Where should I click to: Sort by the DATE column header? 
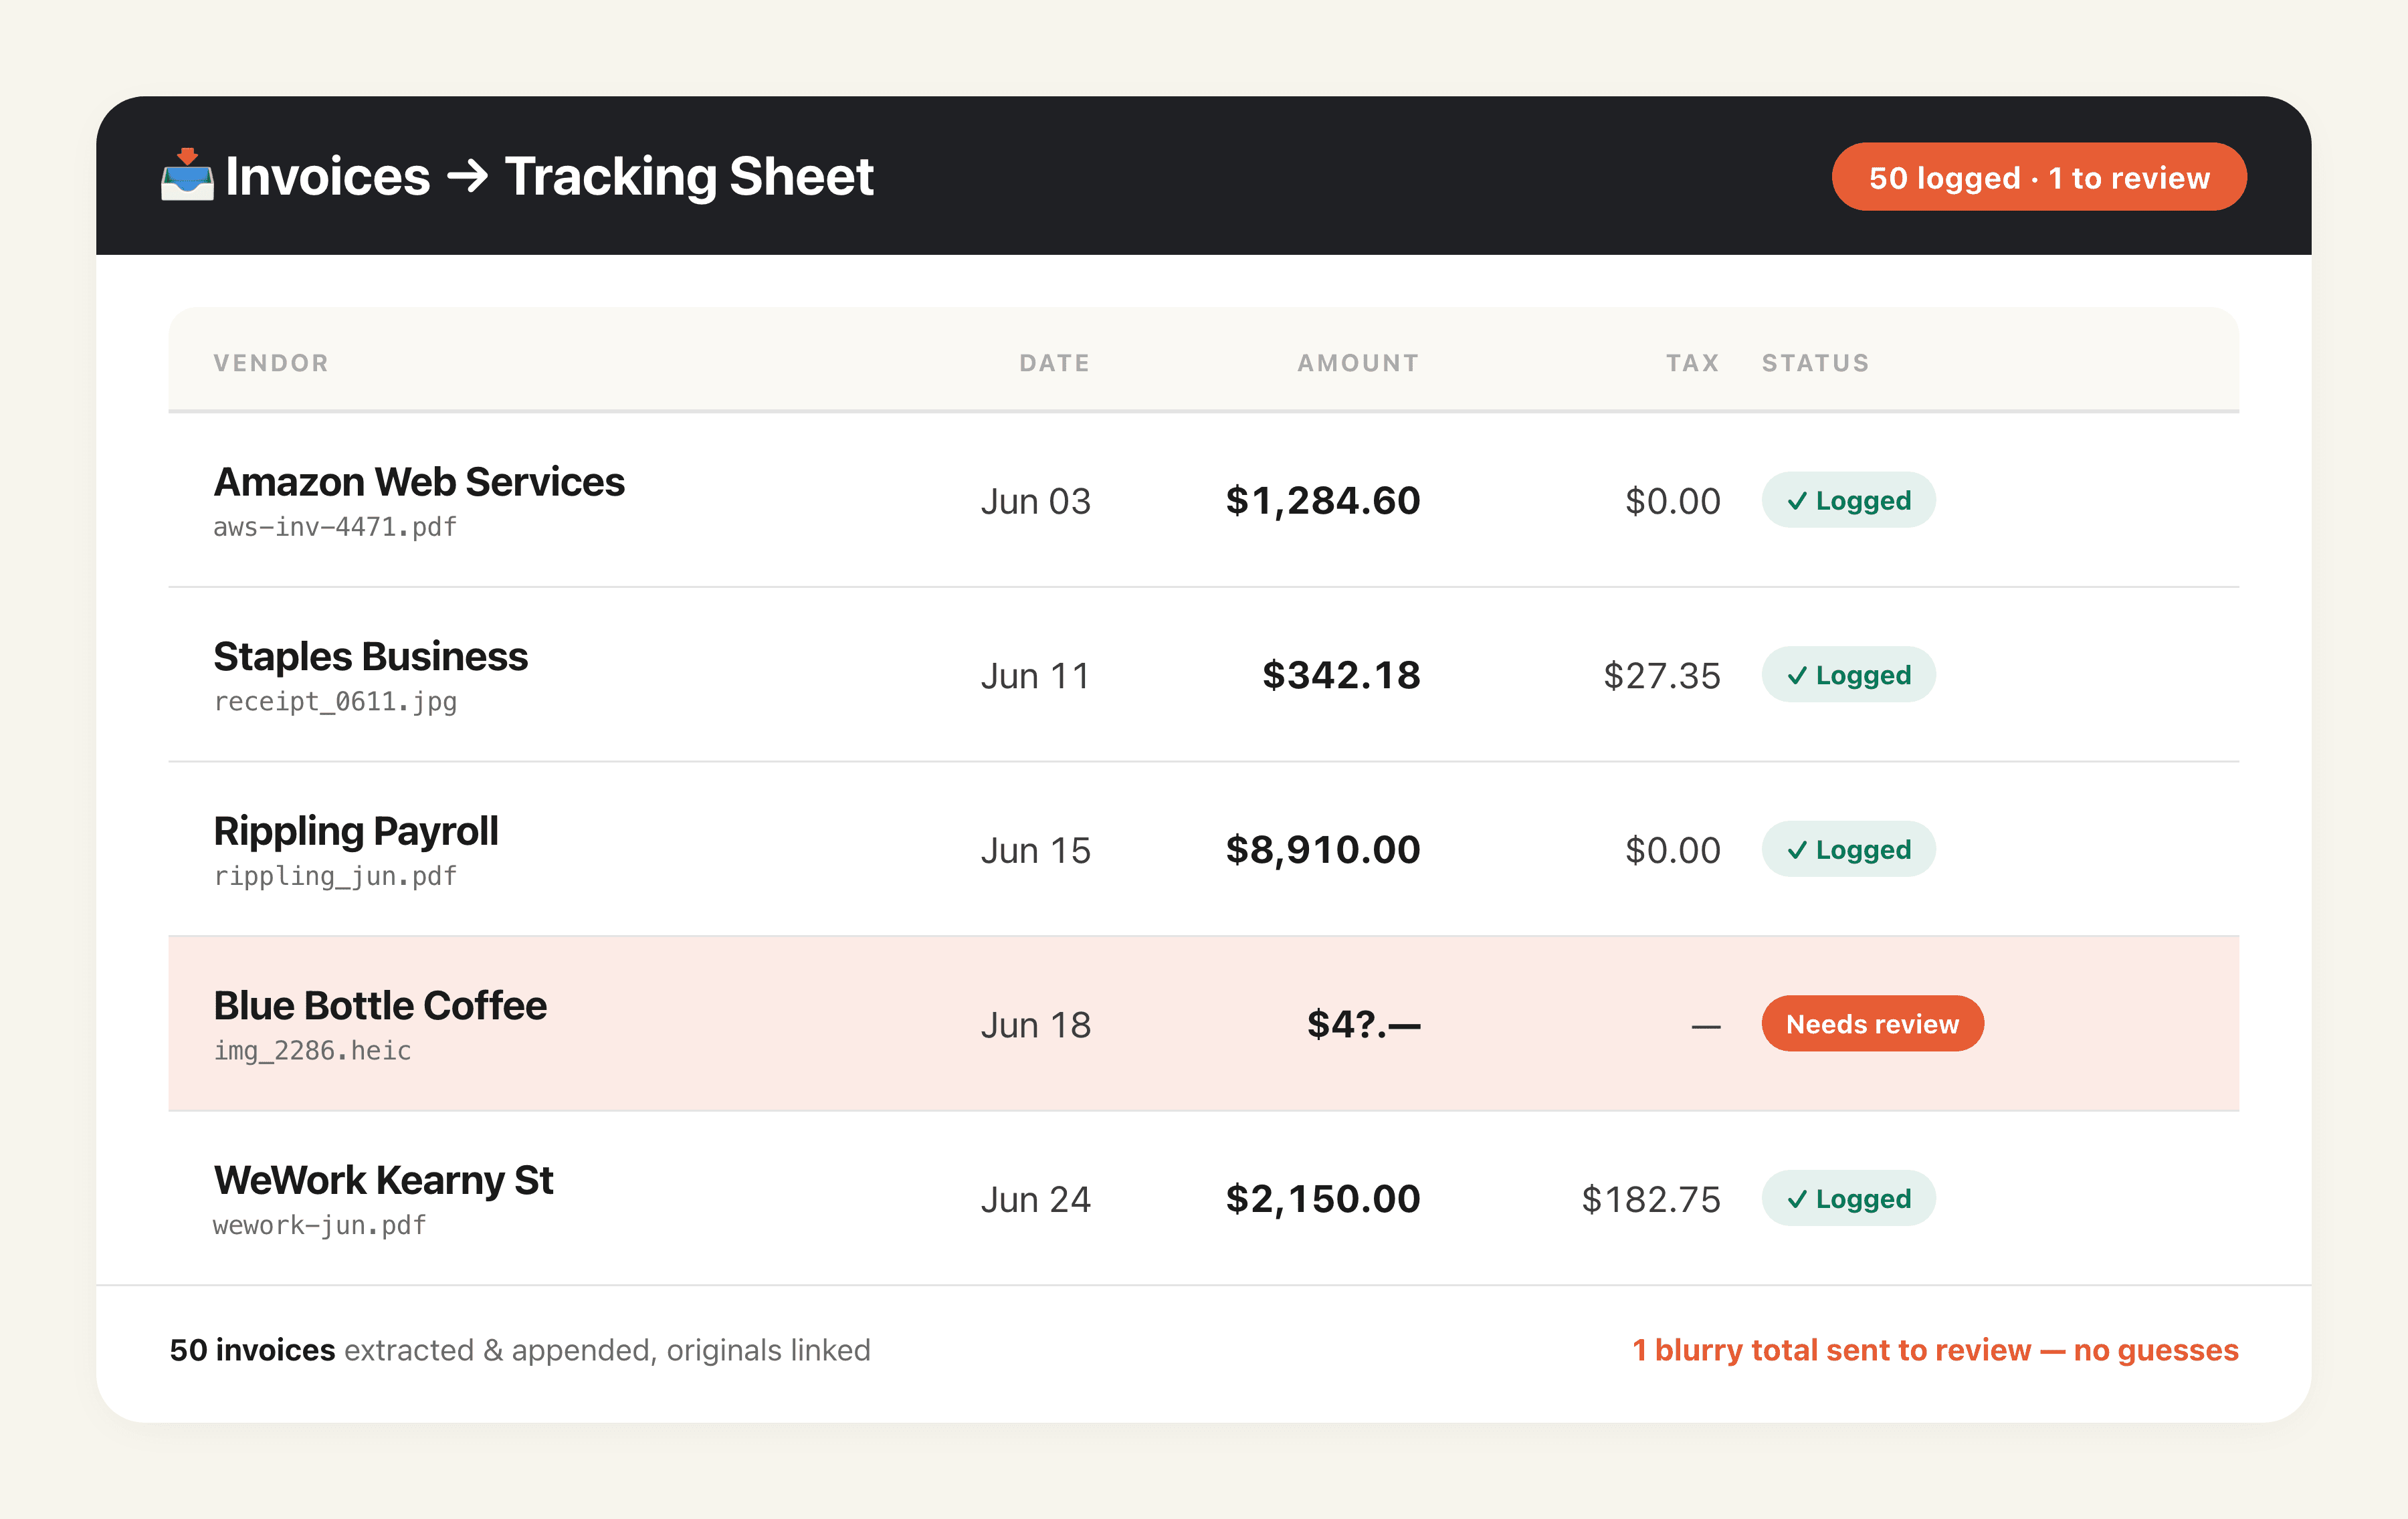point(1055,363)
